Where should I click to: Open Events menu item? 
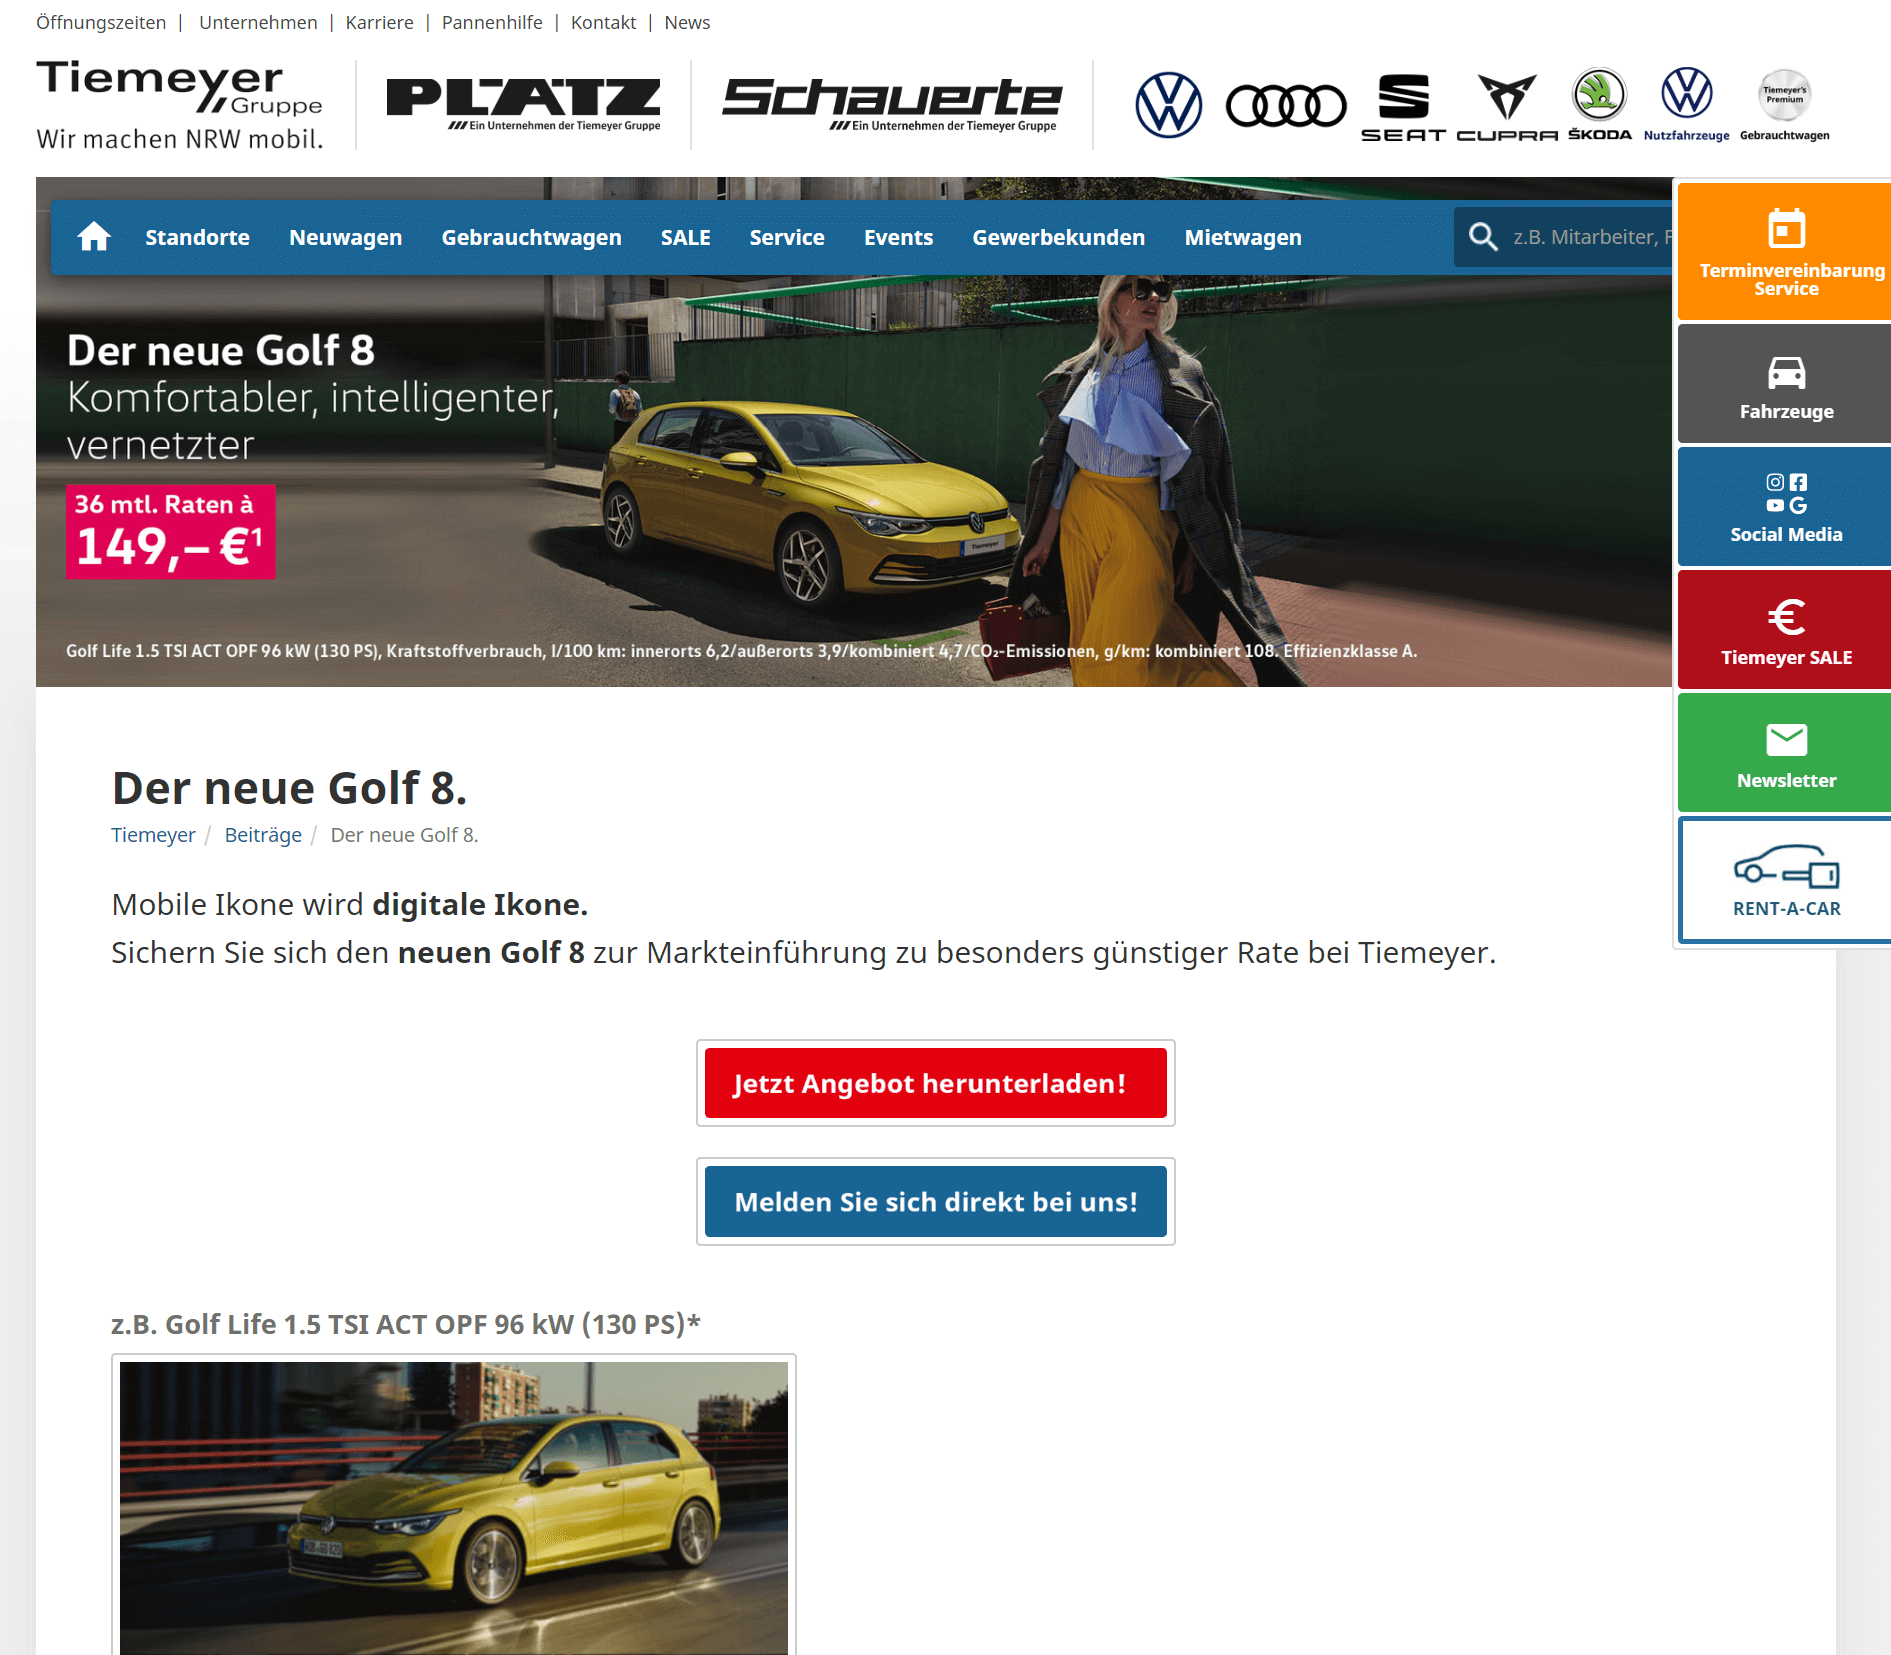[x=898, y=237]
